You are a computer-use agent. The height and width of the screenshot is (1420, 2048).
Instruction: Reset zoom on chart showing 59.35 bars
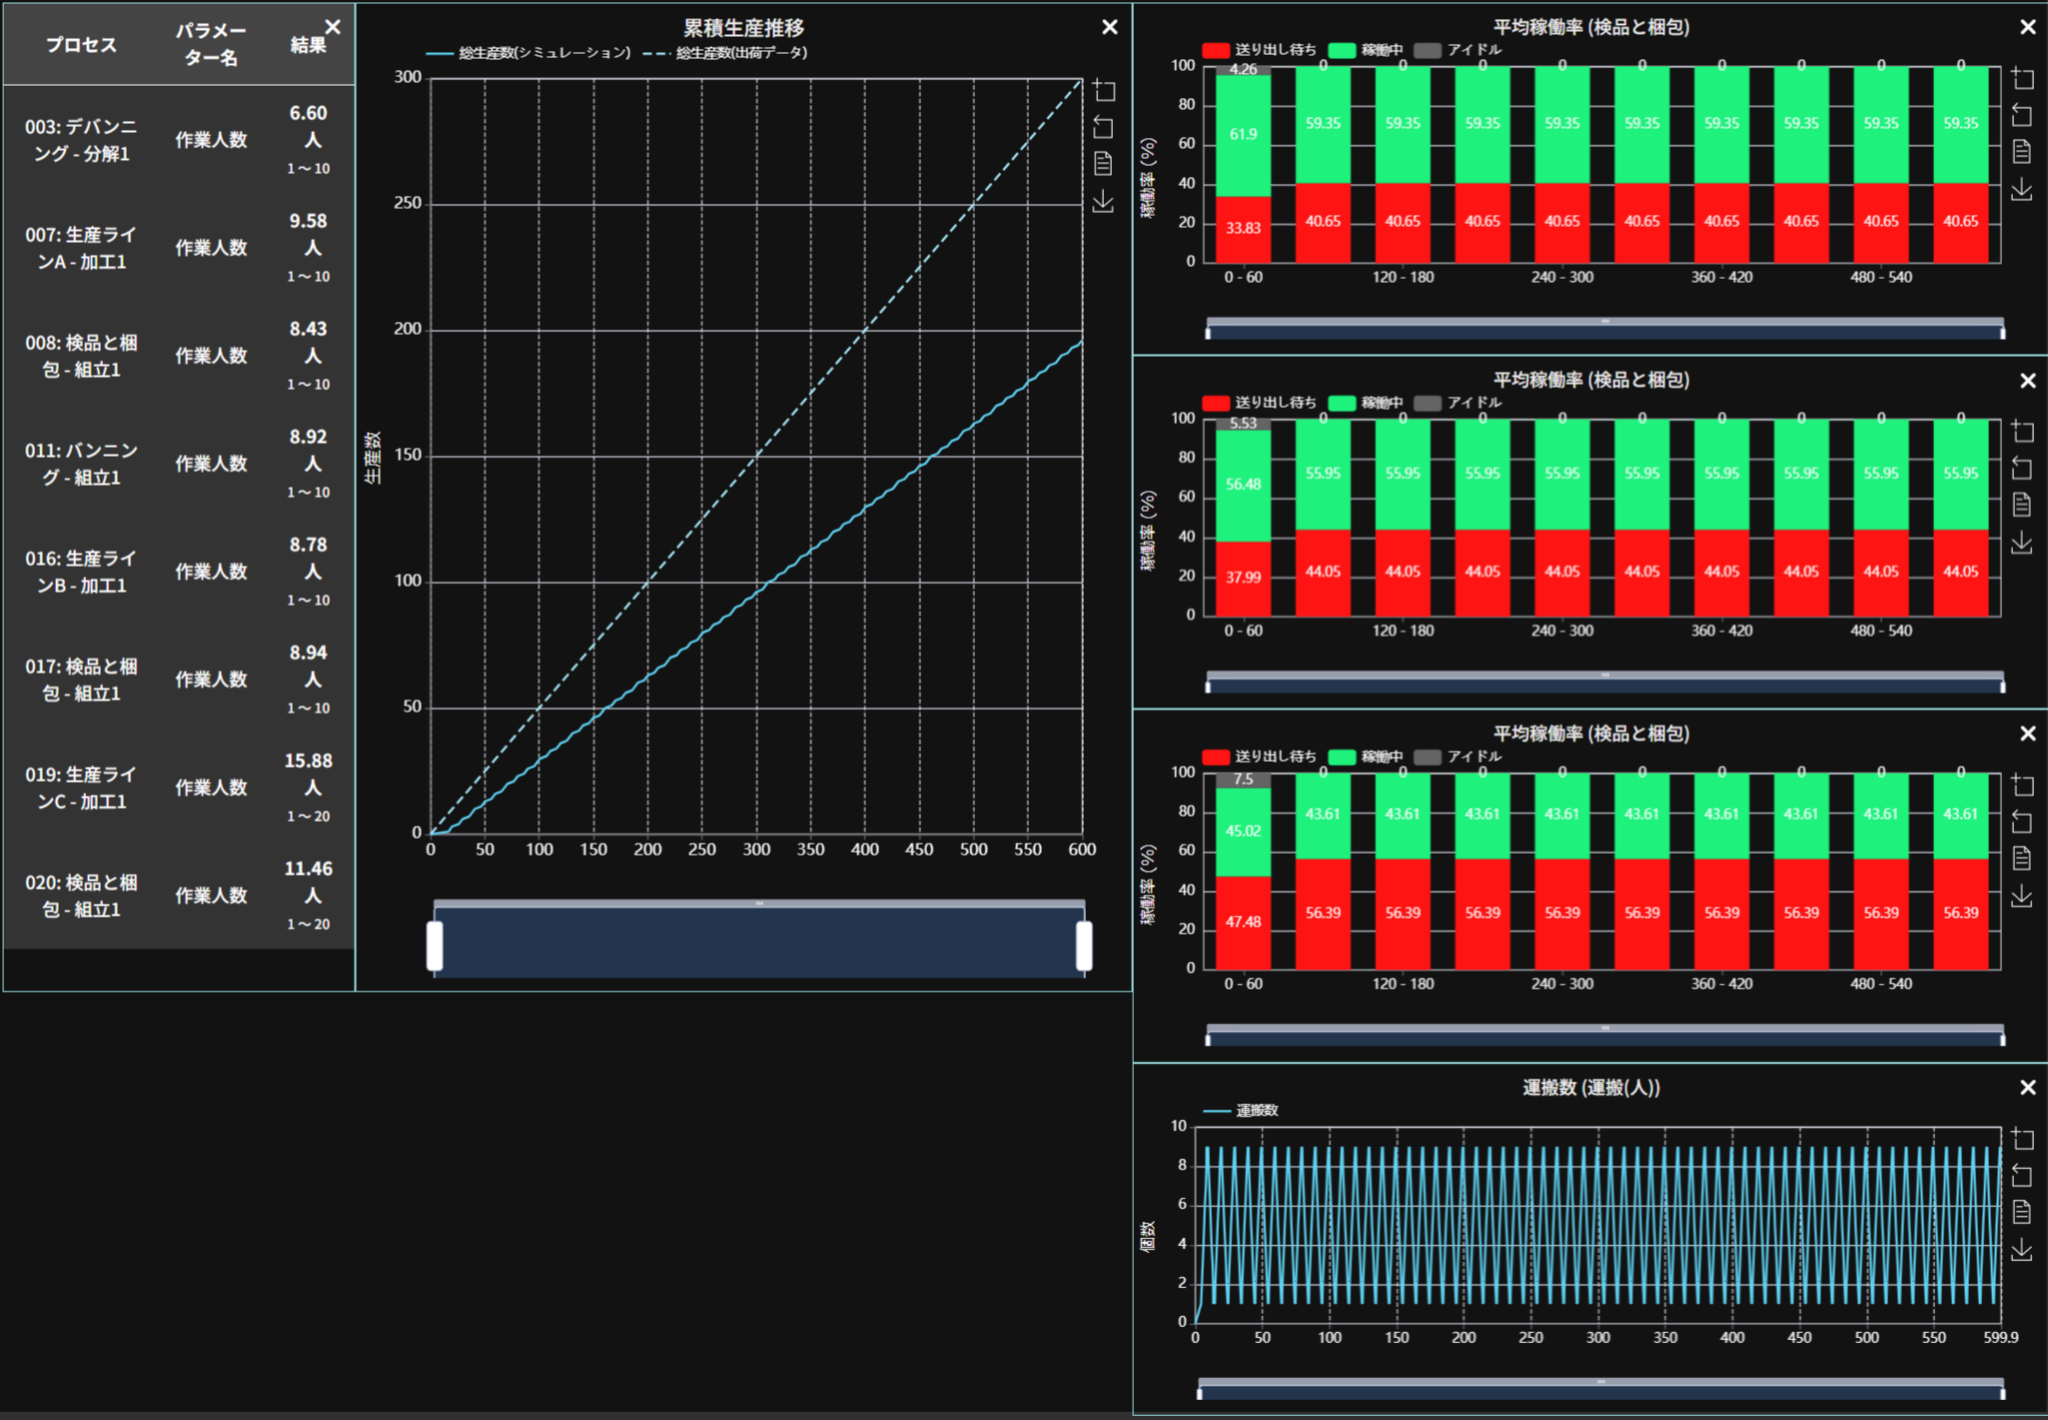coord(2022,115)
